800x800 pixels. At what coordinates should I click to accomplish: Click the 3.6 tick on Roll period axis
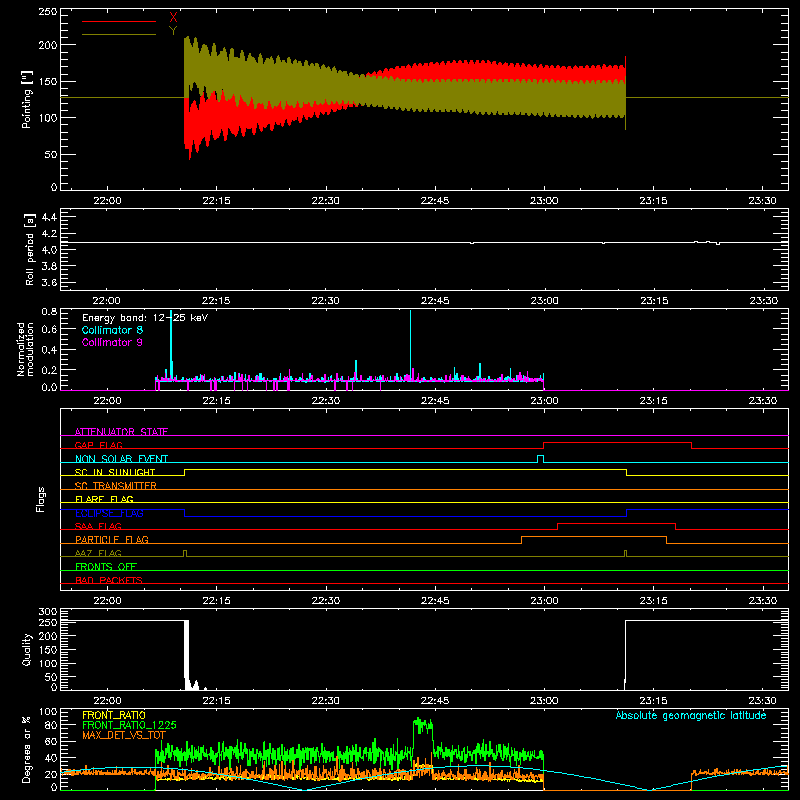click(49, 282)
